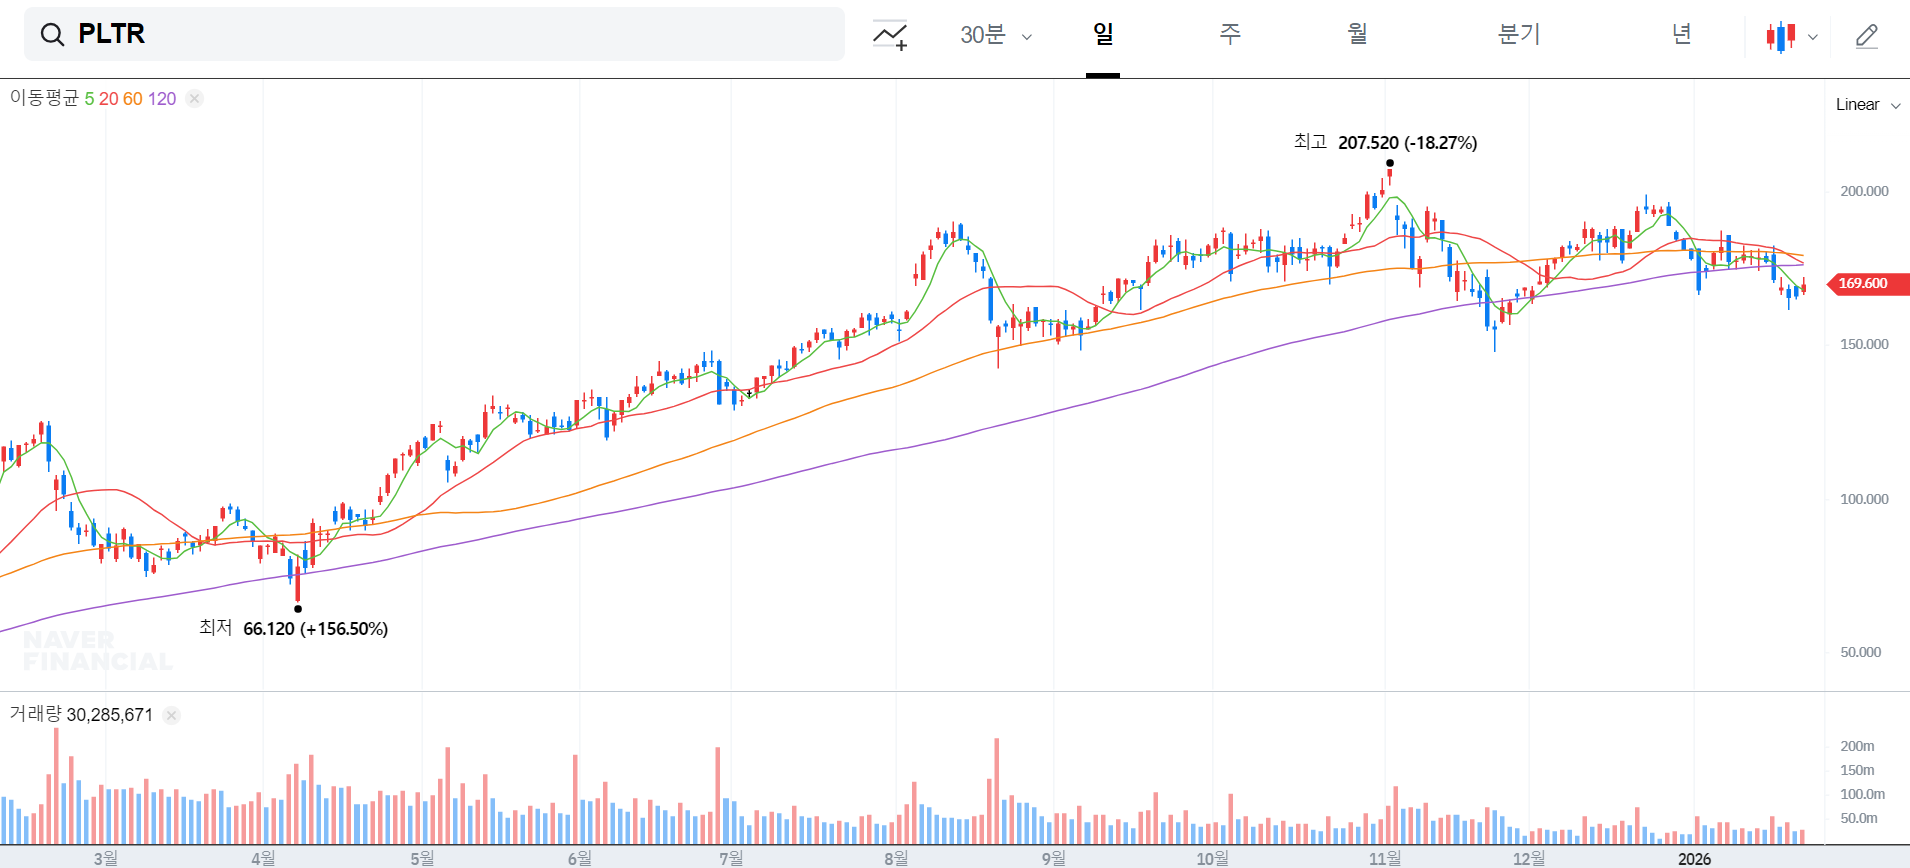This screenshot has height=868, width=1910.
Task: Click the 100.000 price axis label
Action: coord(1864,499)
